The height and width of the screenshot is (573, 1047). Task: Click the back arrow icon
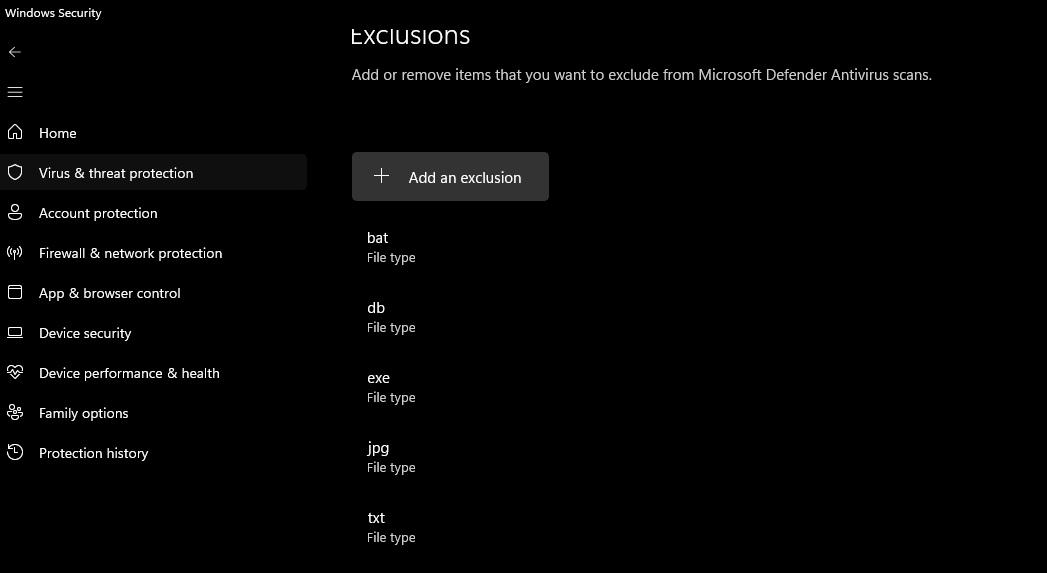pos(14,52)
